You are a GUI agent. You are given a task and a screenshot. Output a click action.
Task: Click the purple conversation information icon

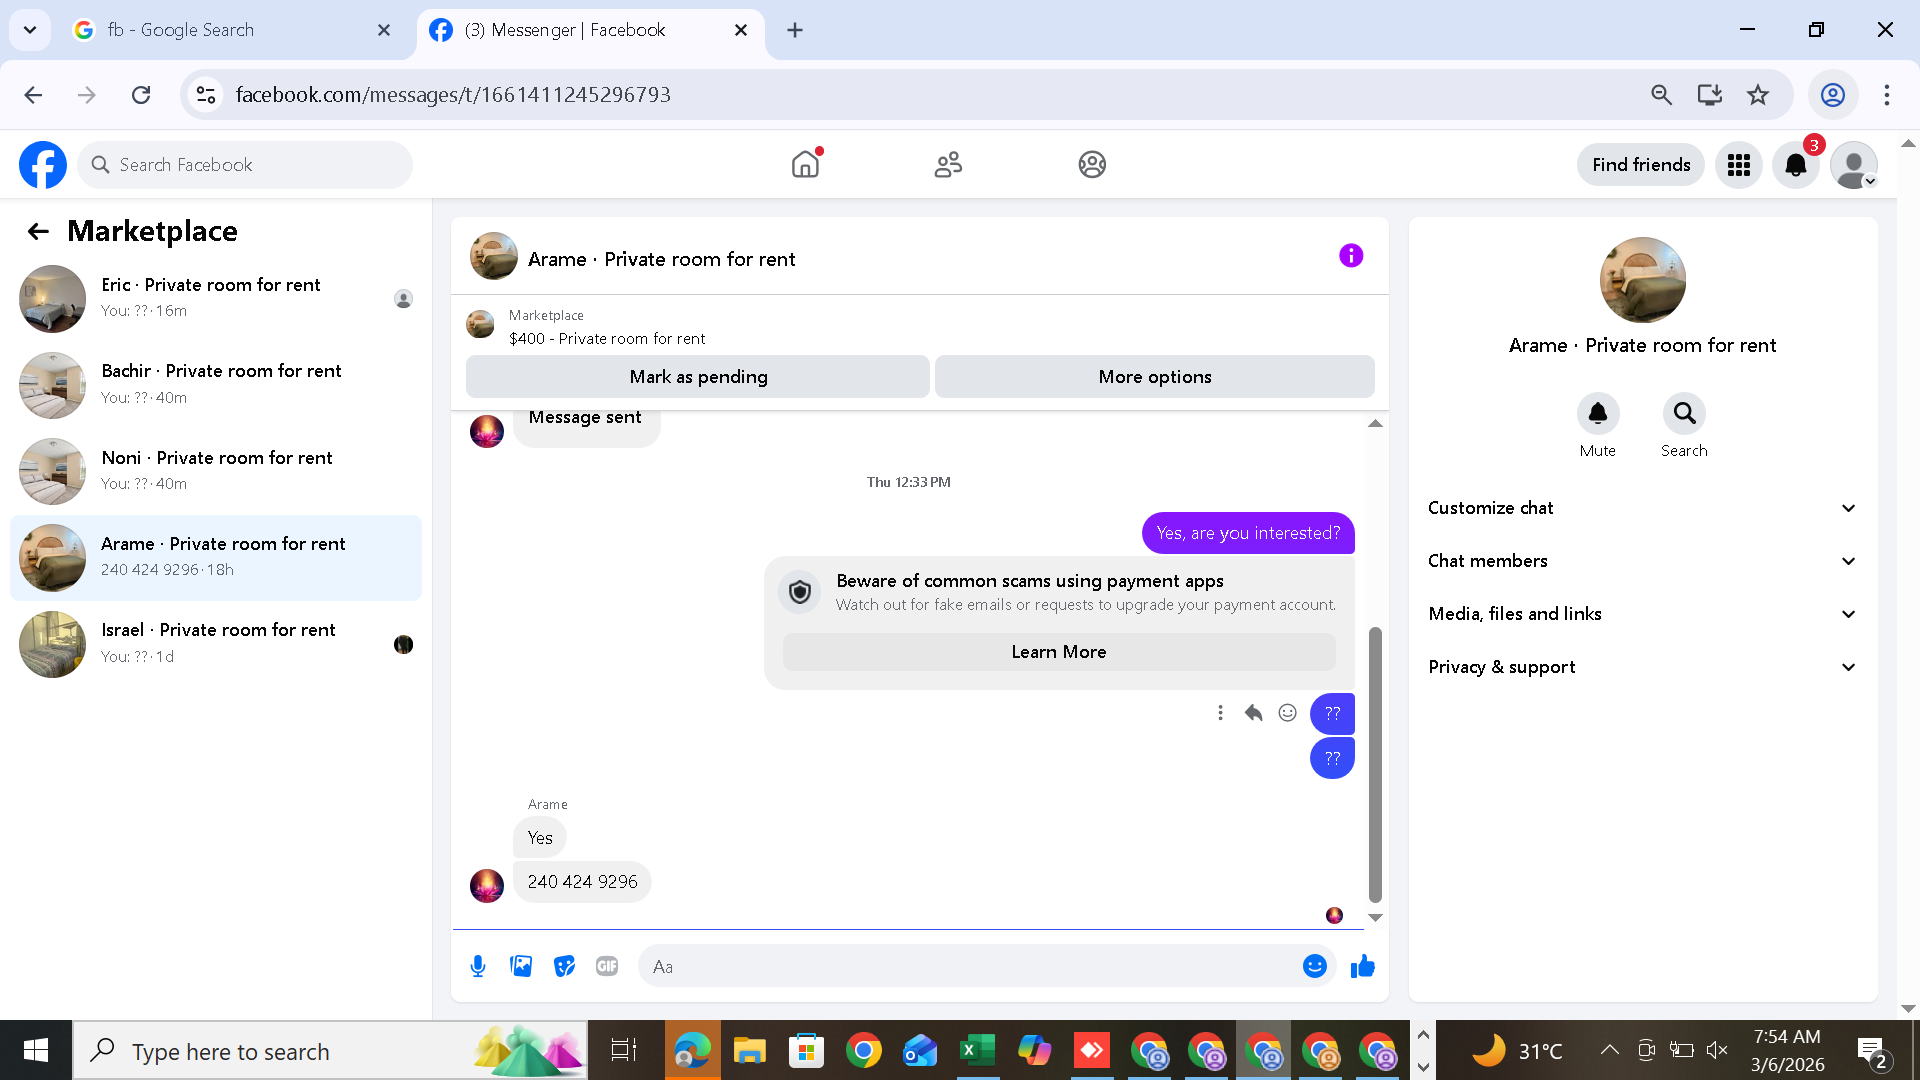click(x=1351, y=256)
